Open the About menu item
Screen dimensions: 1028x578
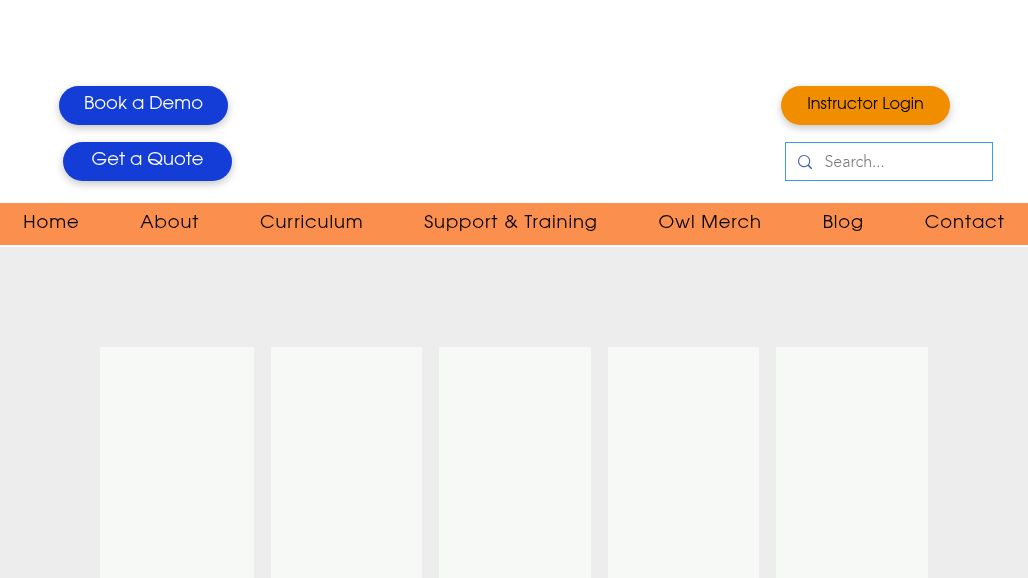[x=169, y=223]
